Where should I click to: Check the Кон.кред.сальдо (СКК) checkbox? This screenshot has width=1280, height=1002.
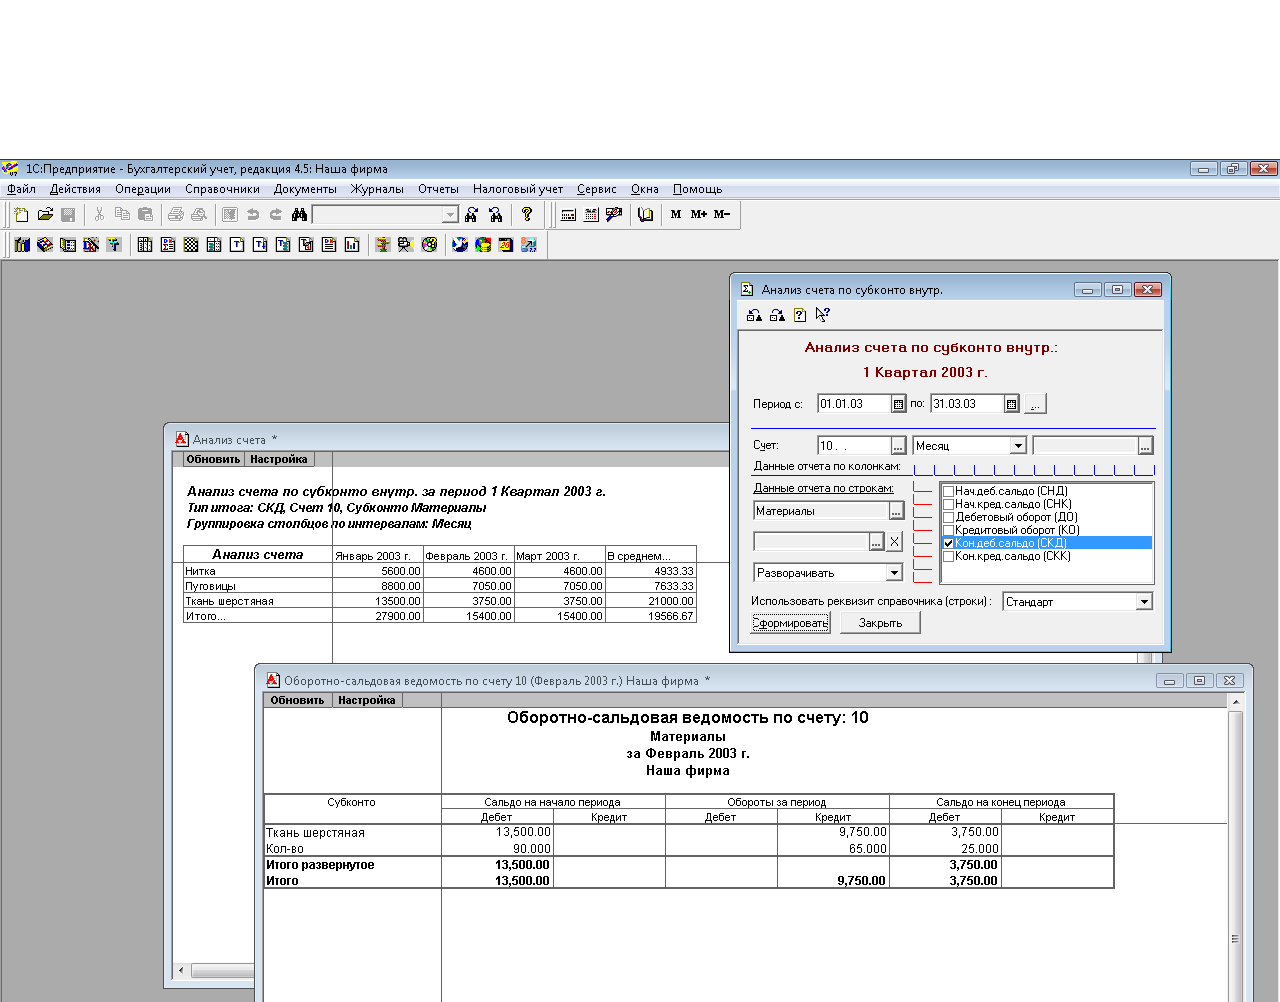point(949,556)
